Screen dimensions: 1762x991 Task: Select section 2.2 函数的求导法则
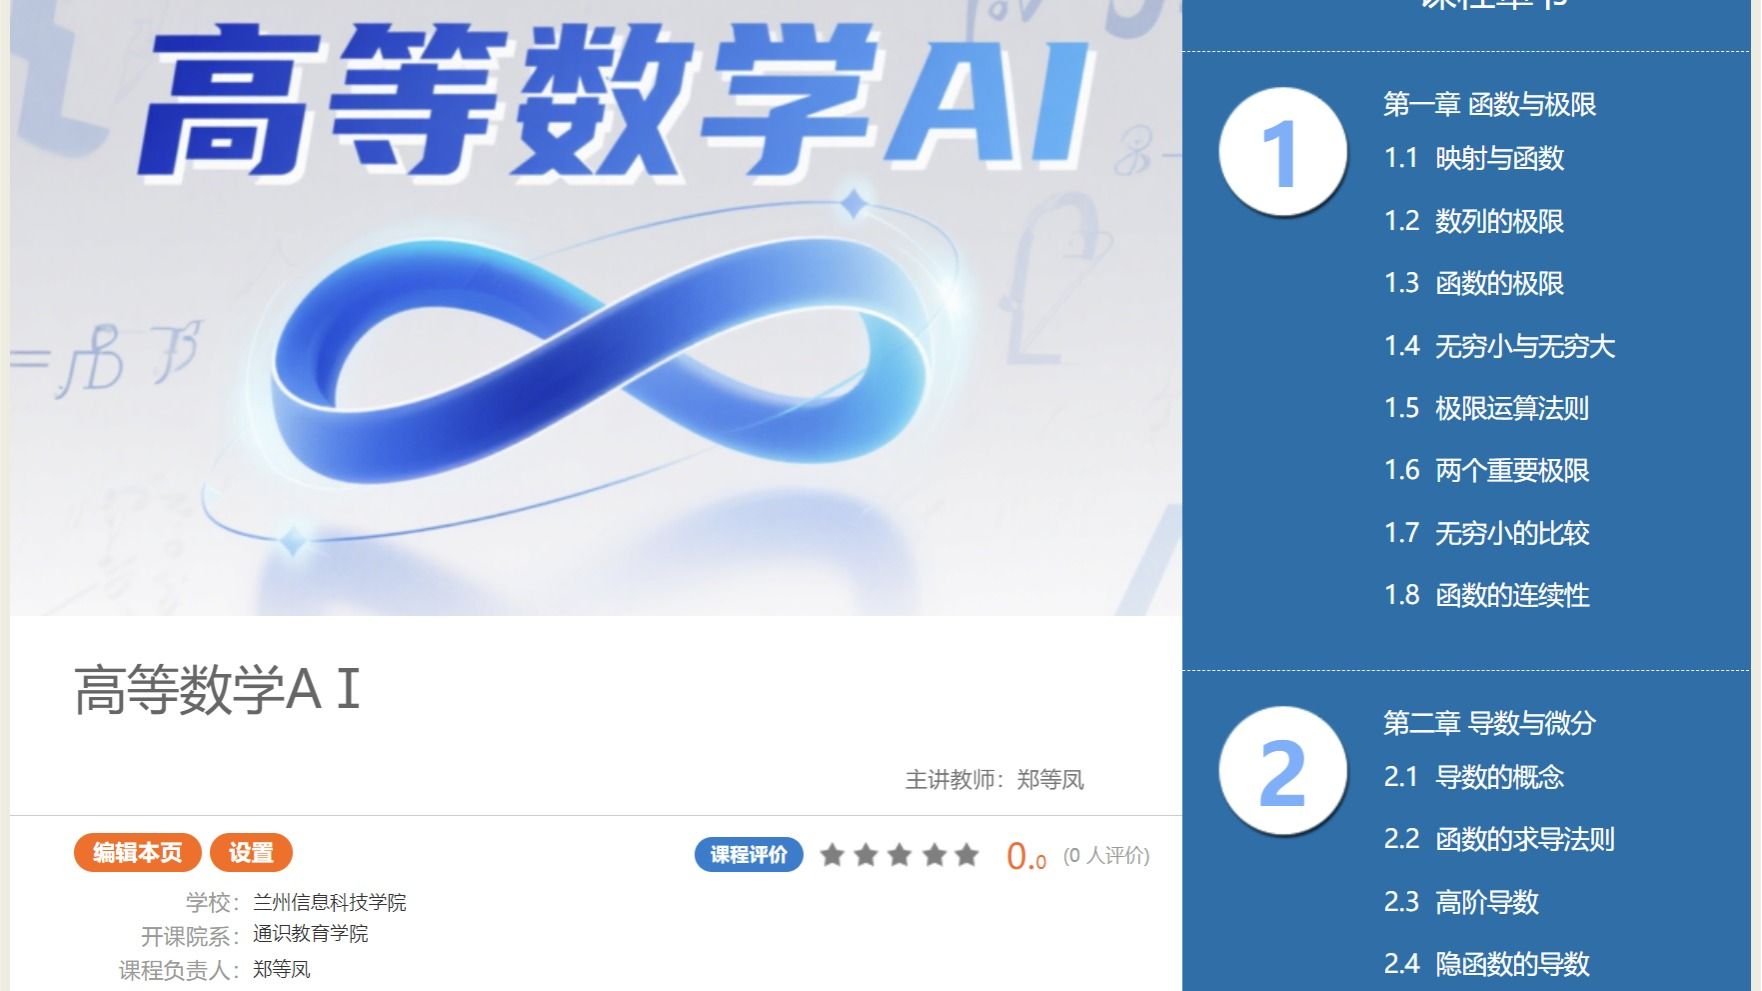pyautogui.click(x=1499, y=839)
